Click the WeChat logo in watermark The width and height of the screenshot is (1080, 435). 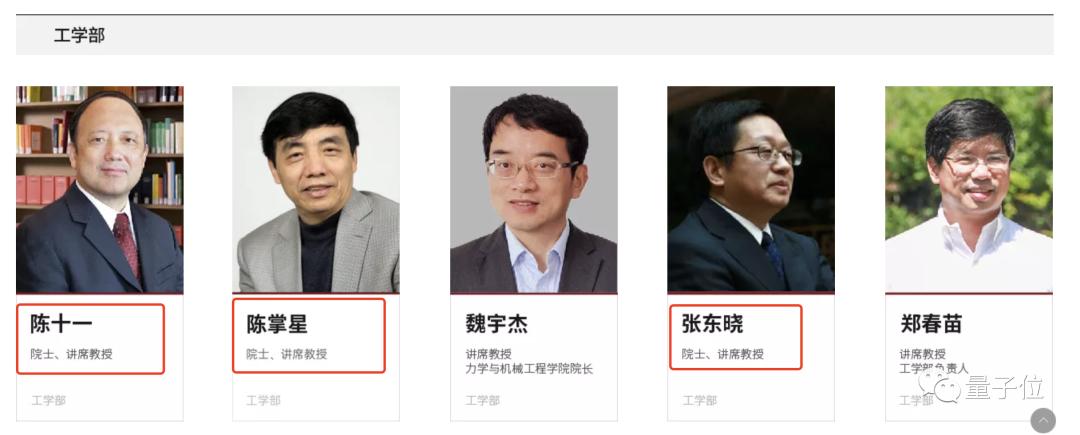[x=942, y=388]
